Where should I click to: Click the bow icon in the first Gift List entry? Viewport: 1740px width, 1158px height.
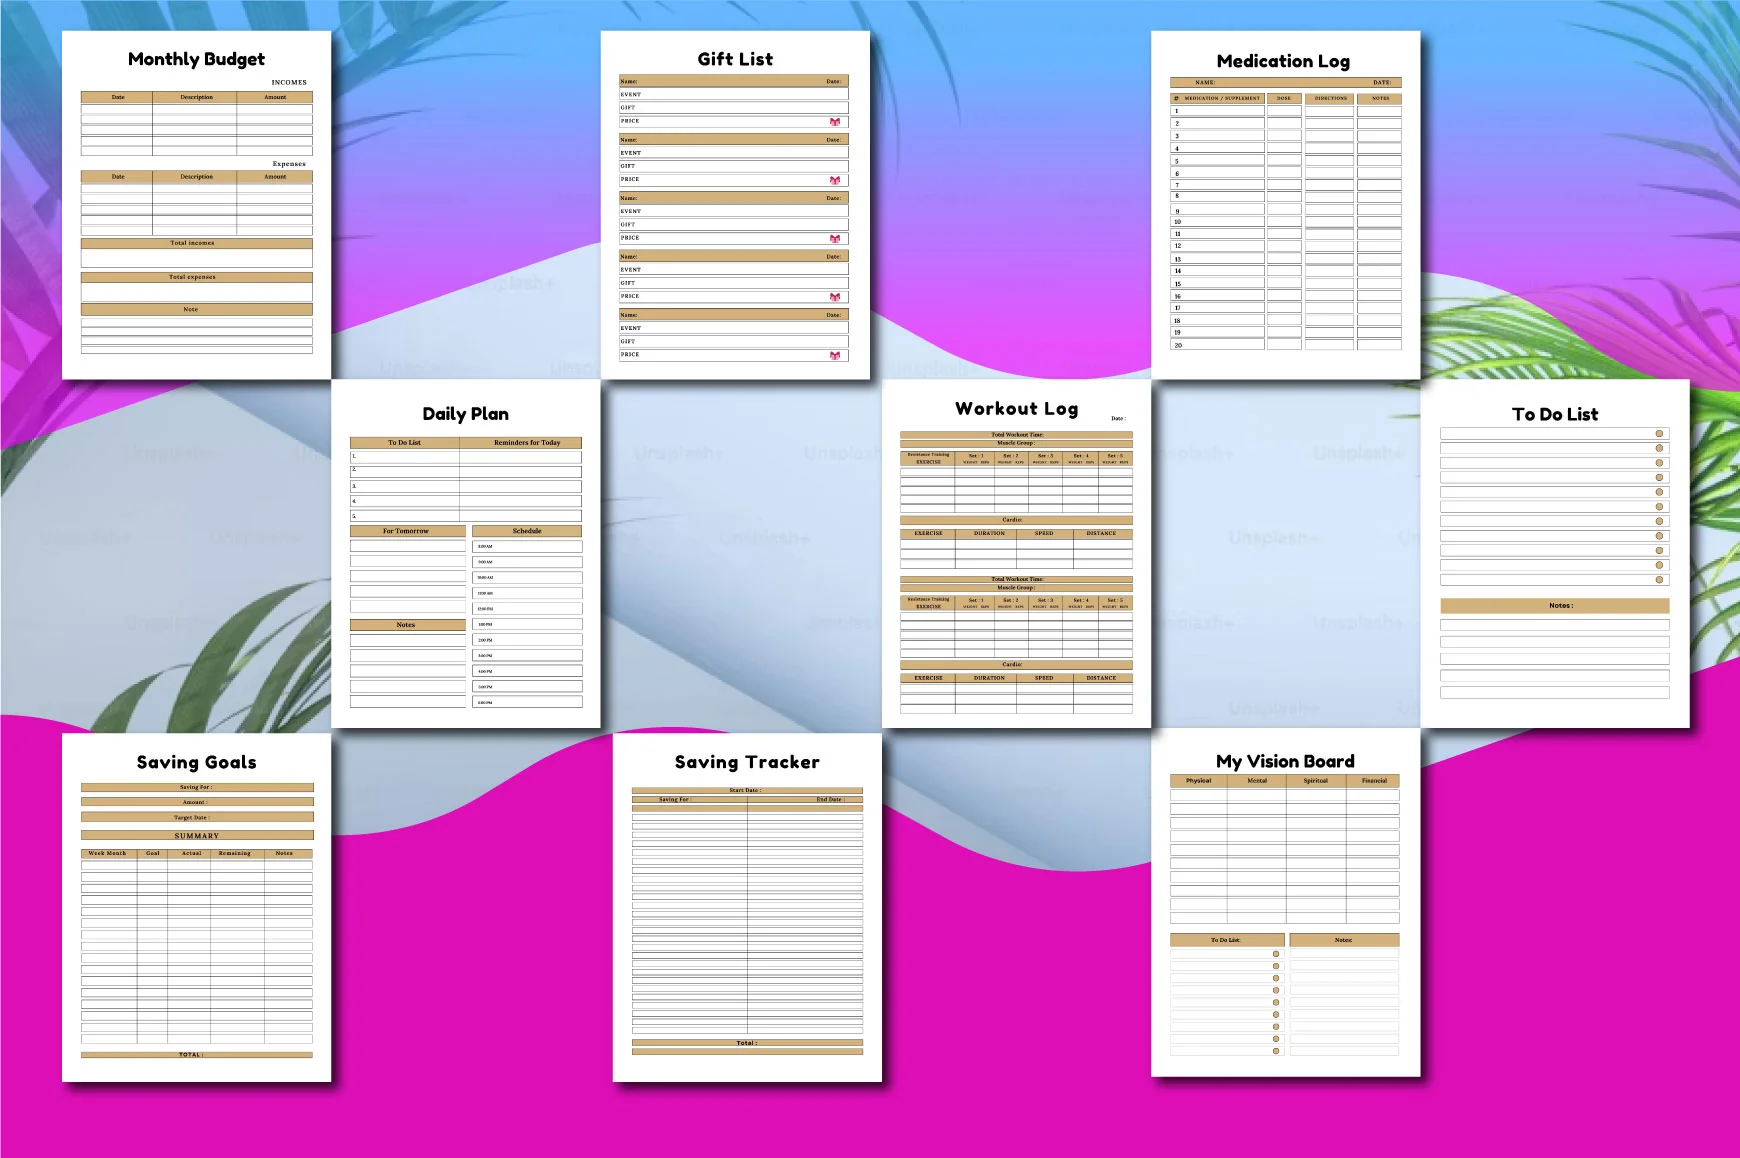pyautogui.click(x=835, y=122)
